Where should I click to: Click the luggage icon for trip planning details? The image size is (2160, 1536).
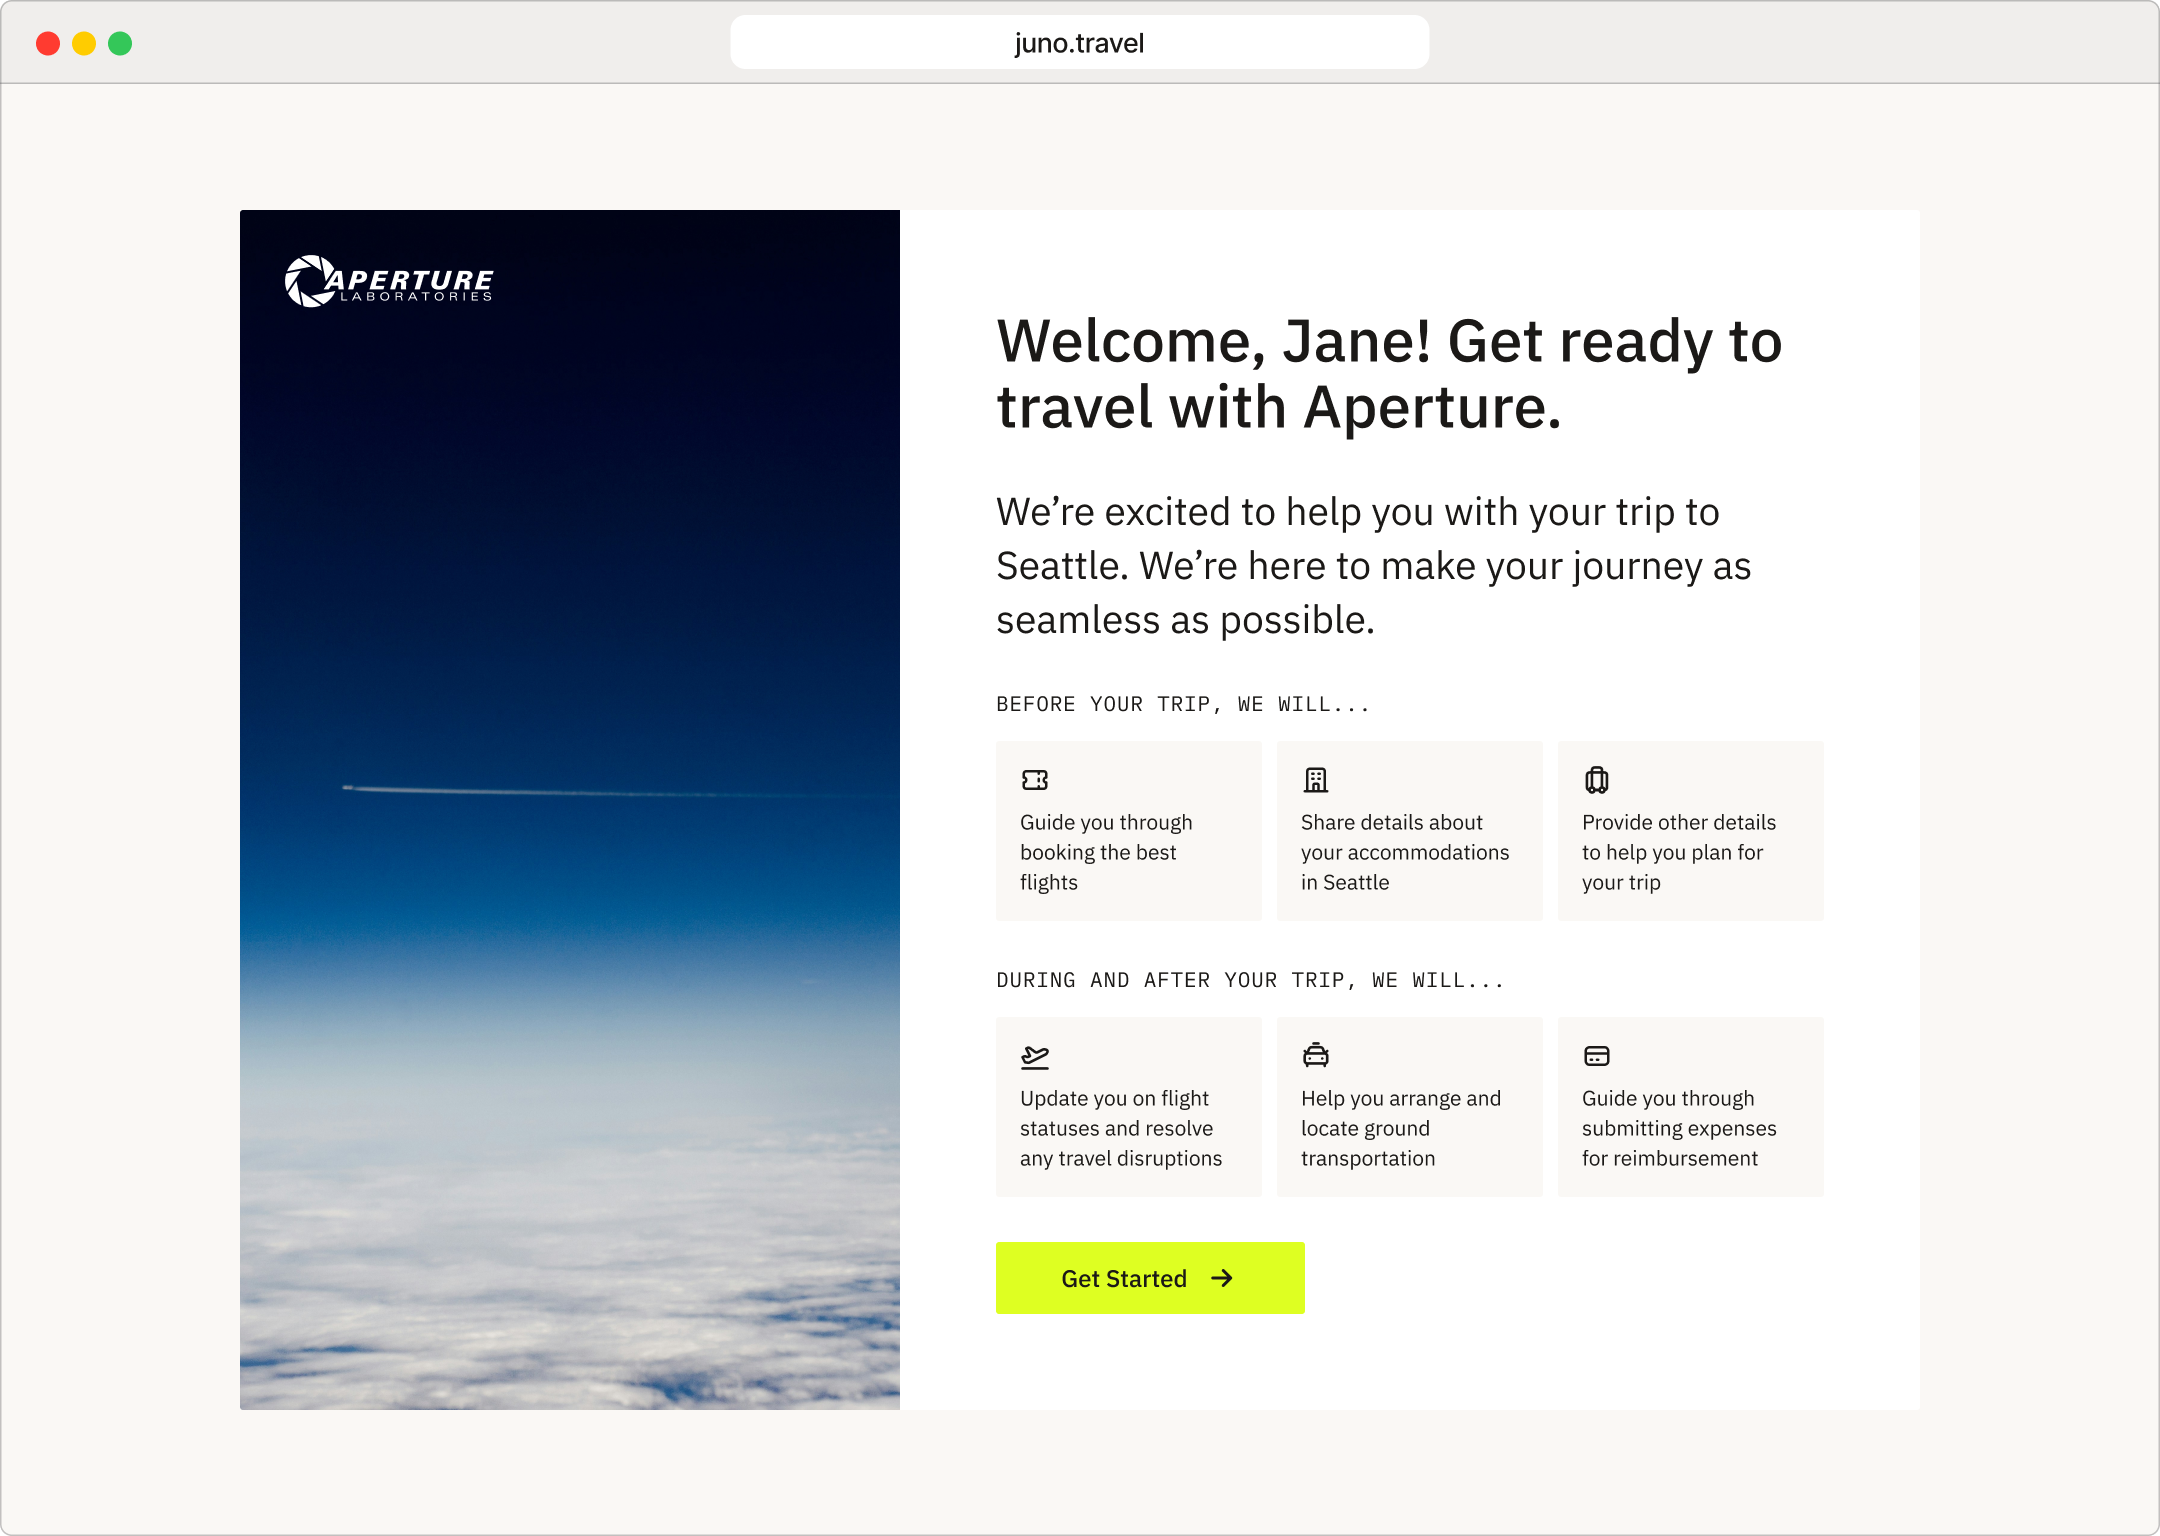click(x=1597, y=780)
